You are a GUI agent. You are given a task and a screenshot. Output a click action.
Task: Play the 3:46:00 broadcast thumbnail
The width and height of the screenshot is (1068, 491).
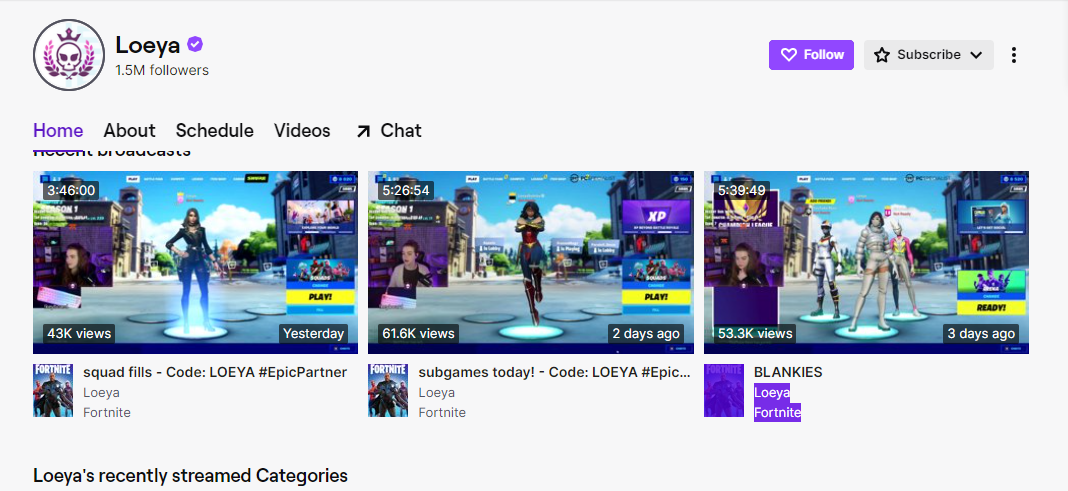coord(195,262)
